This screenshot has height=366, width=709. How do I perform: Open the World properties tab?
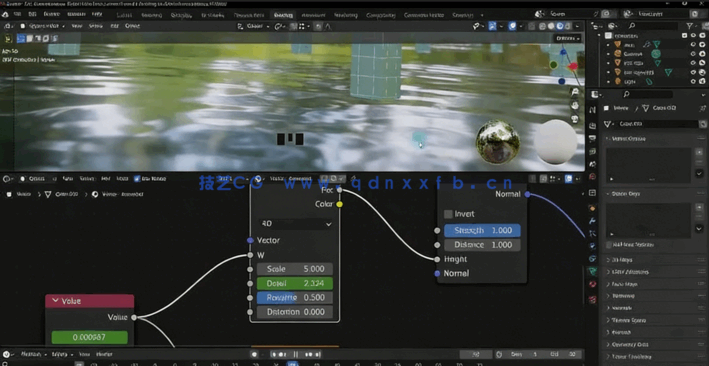click(x=593, y=176)
